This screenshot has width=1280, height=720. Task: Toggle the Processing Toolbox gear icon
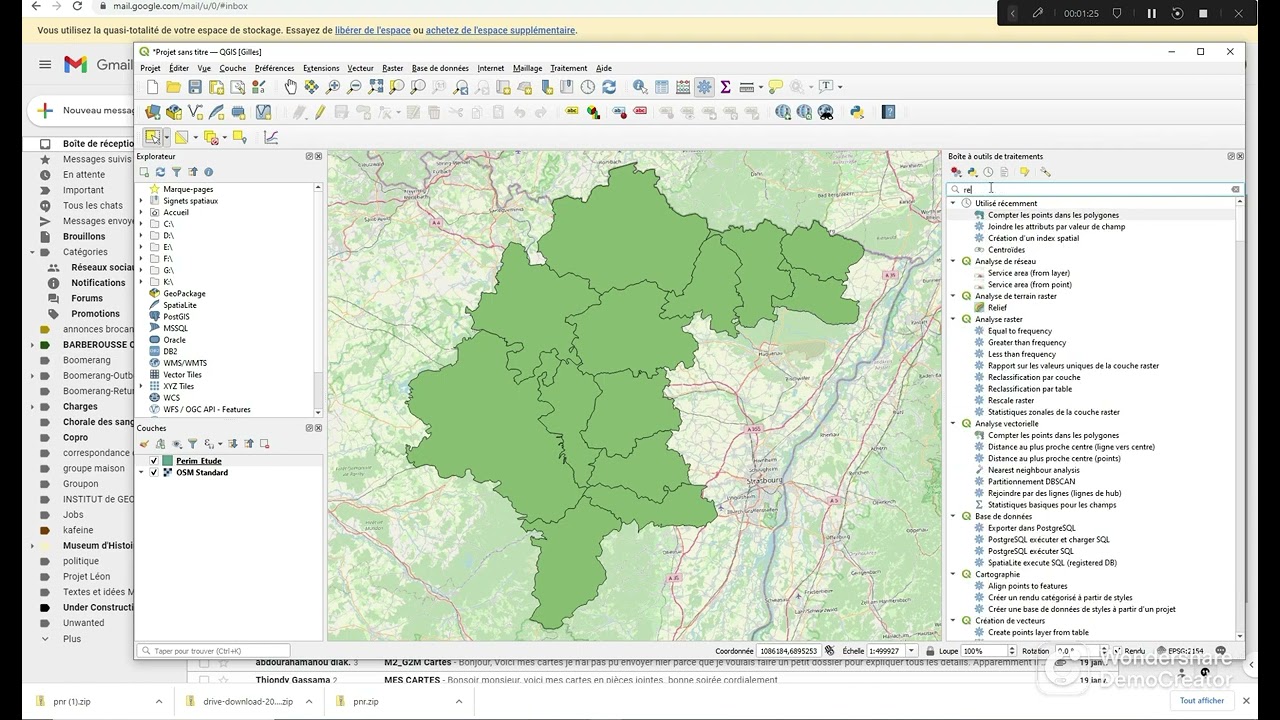click(x=704, y=87)
